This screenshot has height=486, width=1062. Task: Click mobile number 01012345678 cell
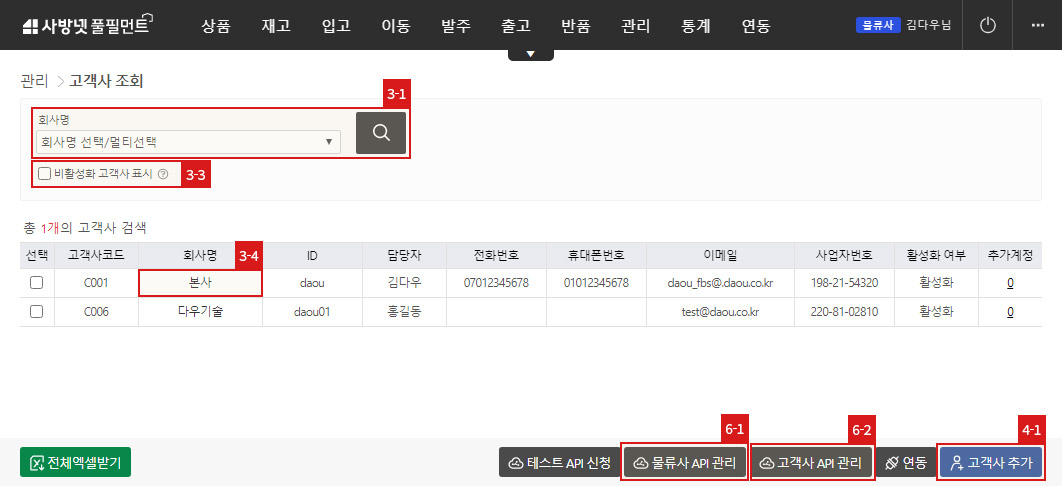tap(596, 283)
